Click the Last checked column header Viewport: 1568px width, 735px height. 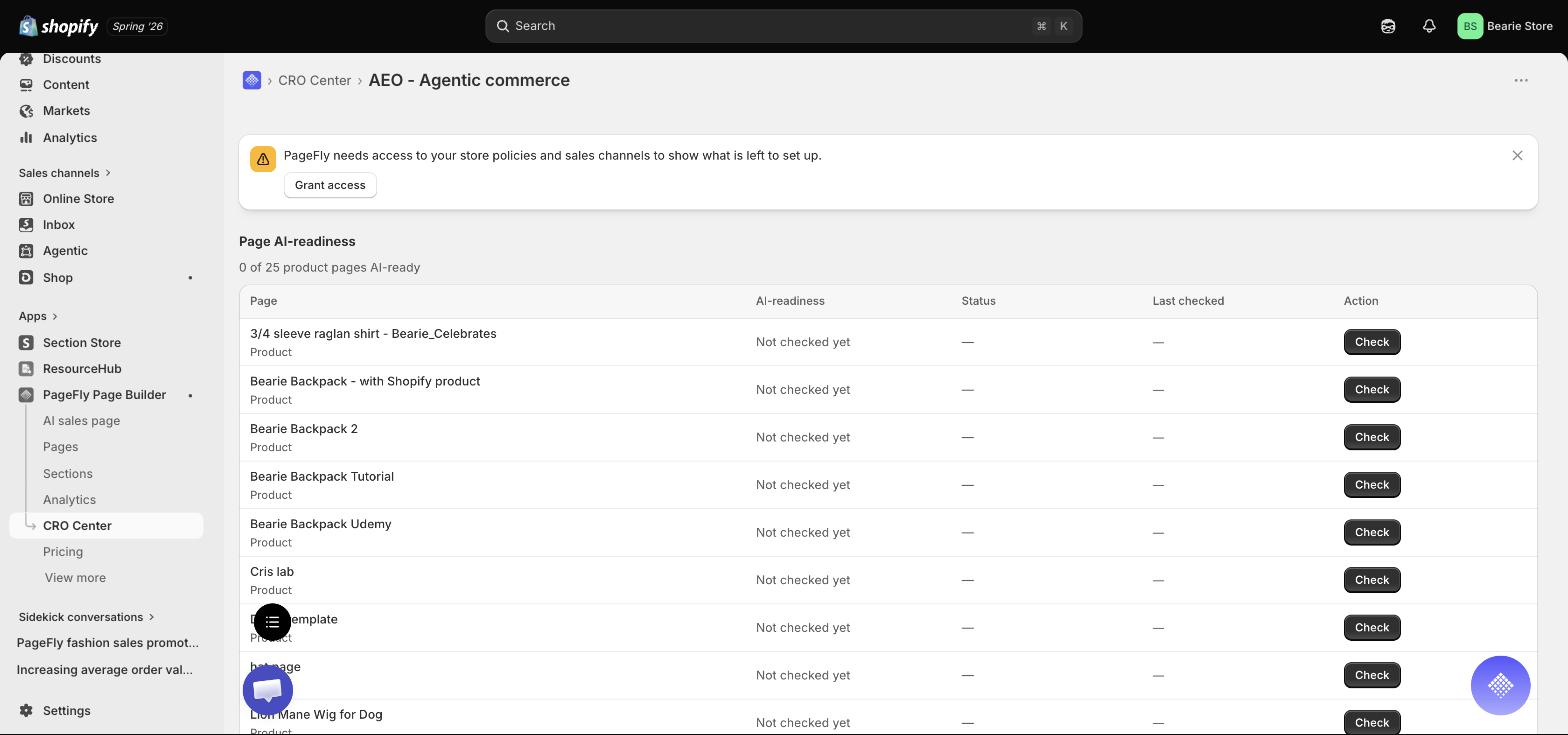pyautogui.click(x=1188, y=301)
